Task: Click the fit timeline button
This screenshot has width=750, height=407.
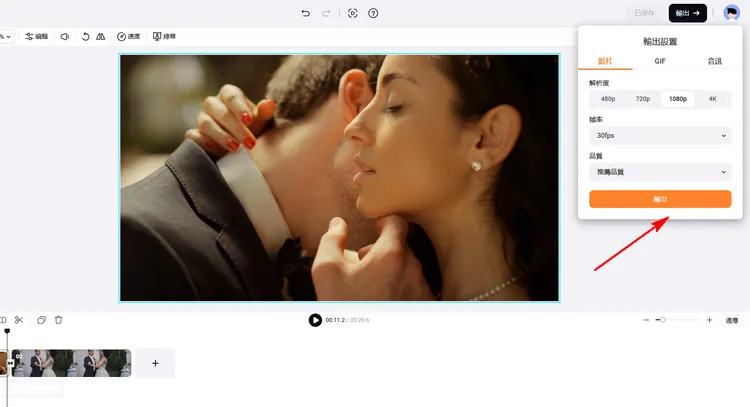Action: 732,320
